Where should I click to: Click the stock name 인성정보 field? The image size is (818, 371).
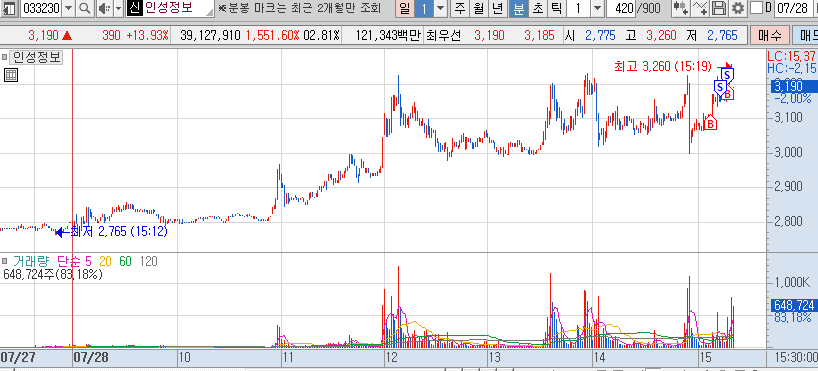(177, 8)
